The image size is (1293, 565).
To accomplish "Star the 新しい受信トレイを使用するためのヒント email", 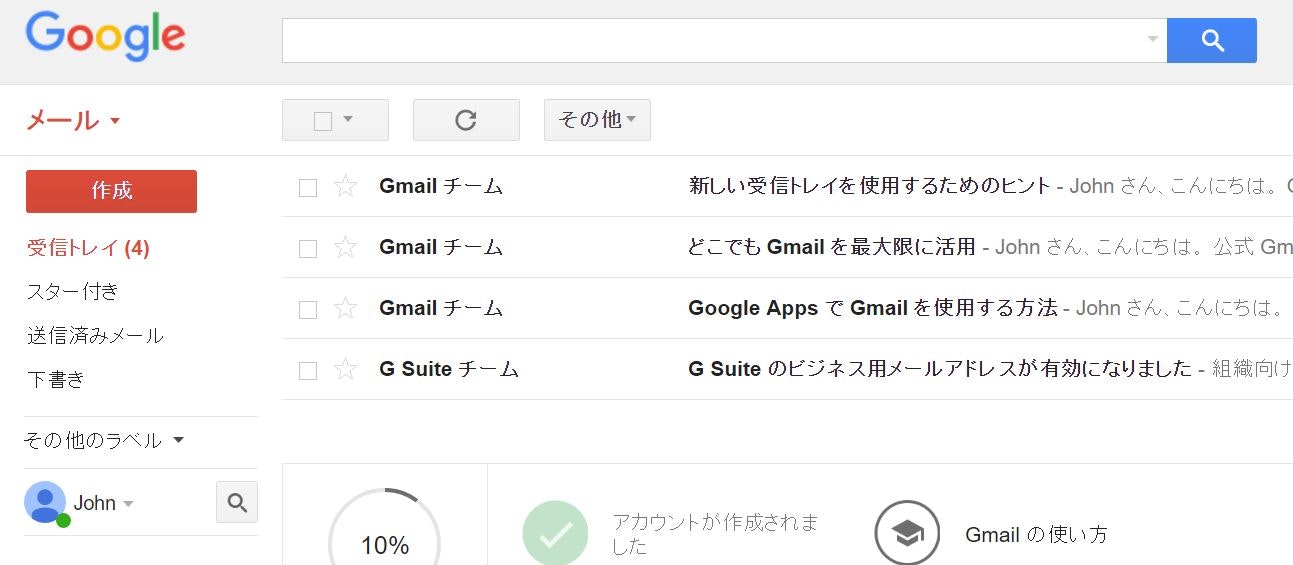I will click(x=345, y=186).
